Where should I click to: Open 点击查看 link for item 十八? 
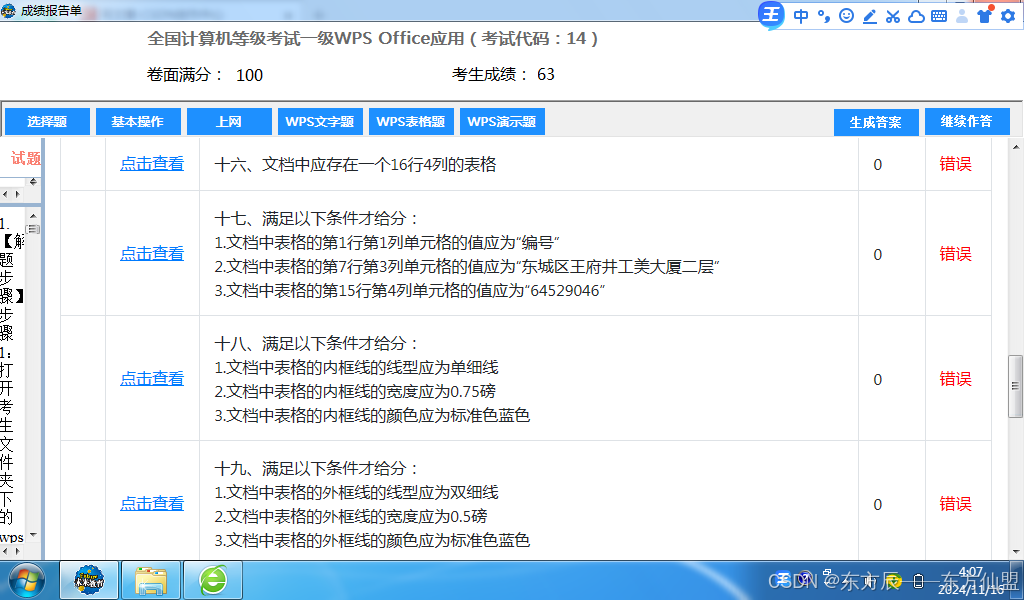pos(152,378)
